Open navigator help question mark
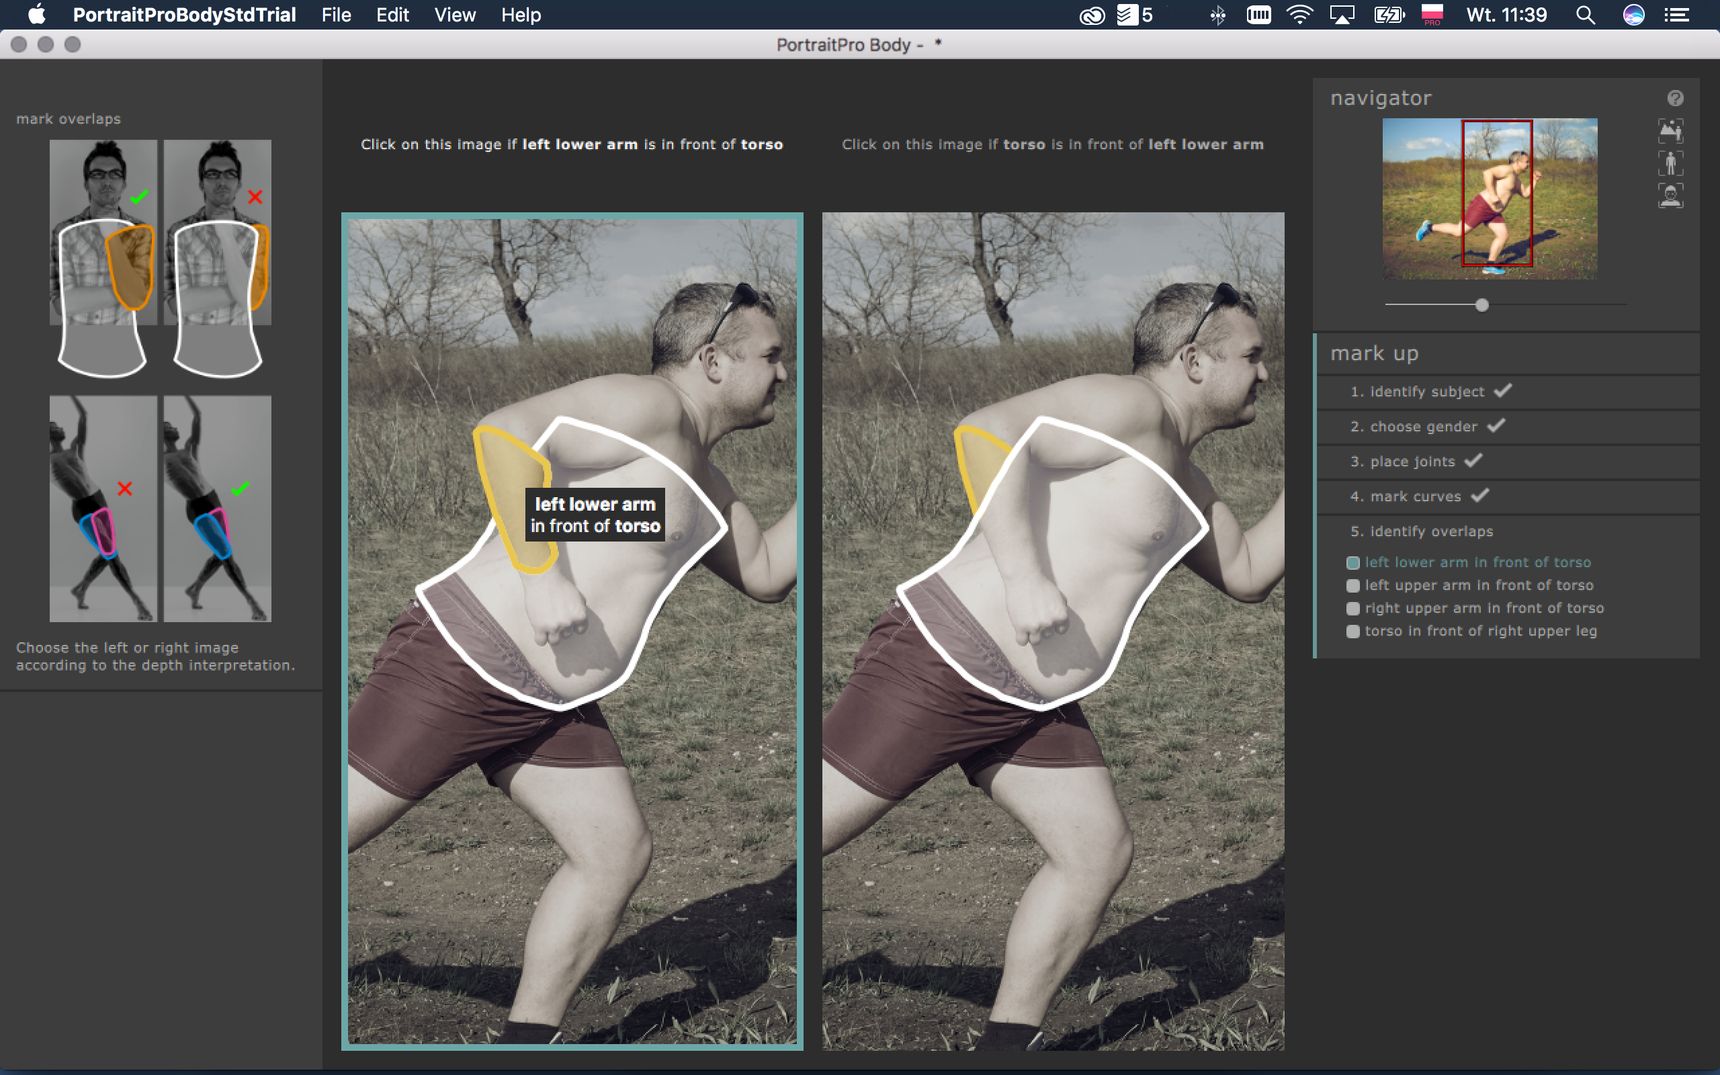The height and width of the screenshot is (1075, 1720). 1675,98
